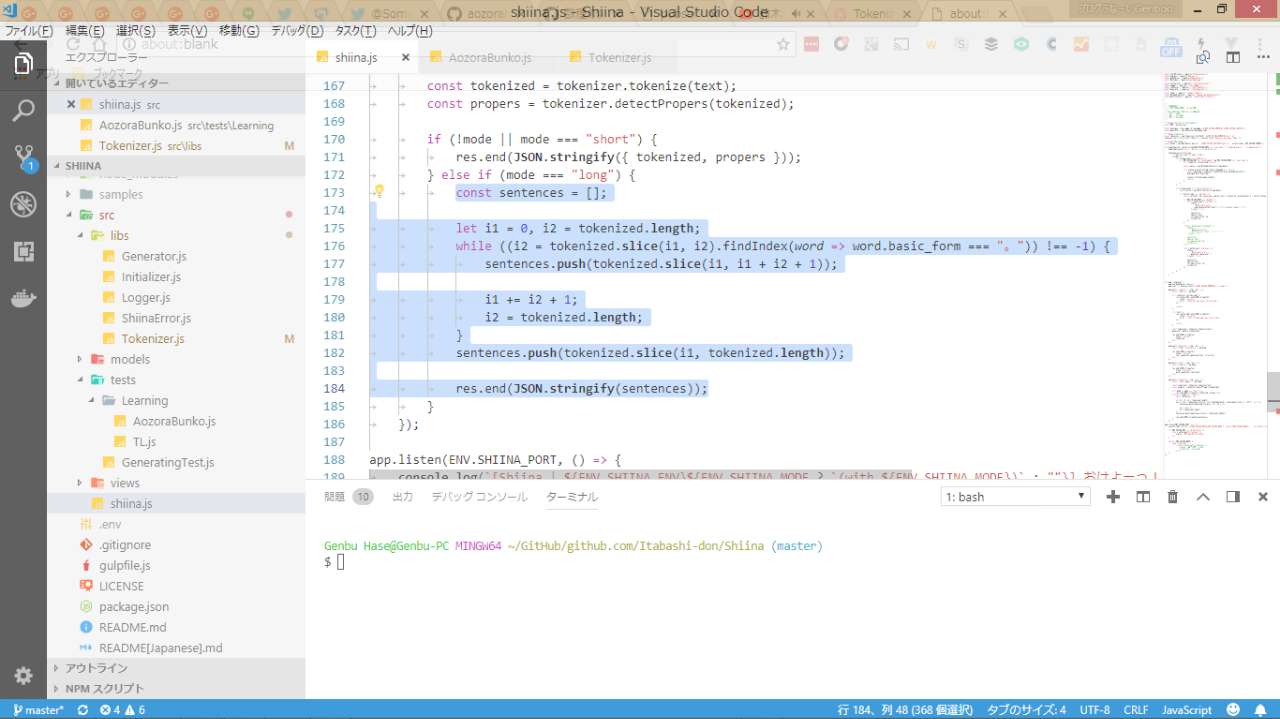
Task: Split the terminal panel
Action: click(1143, 497)
